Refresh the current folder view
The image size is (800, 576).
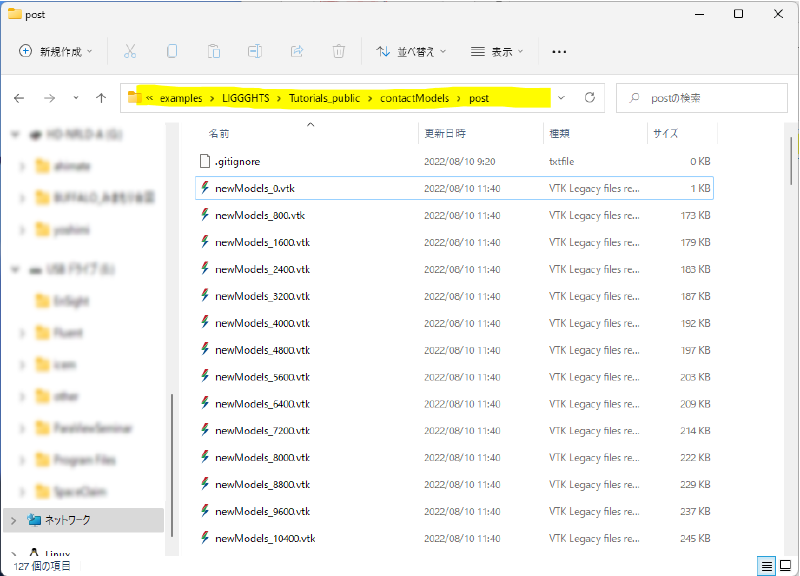(590, 98)
